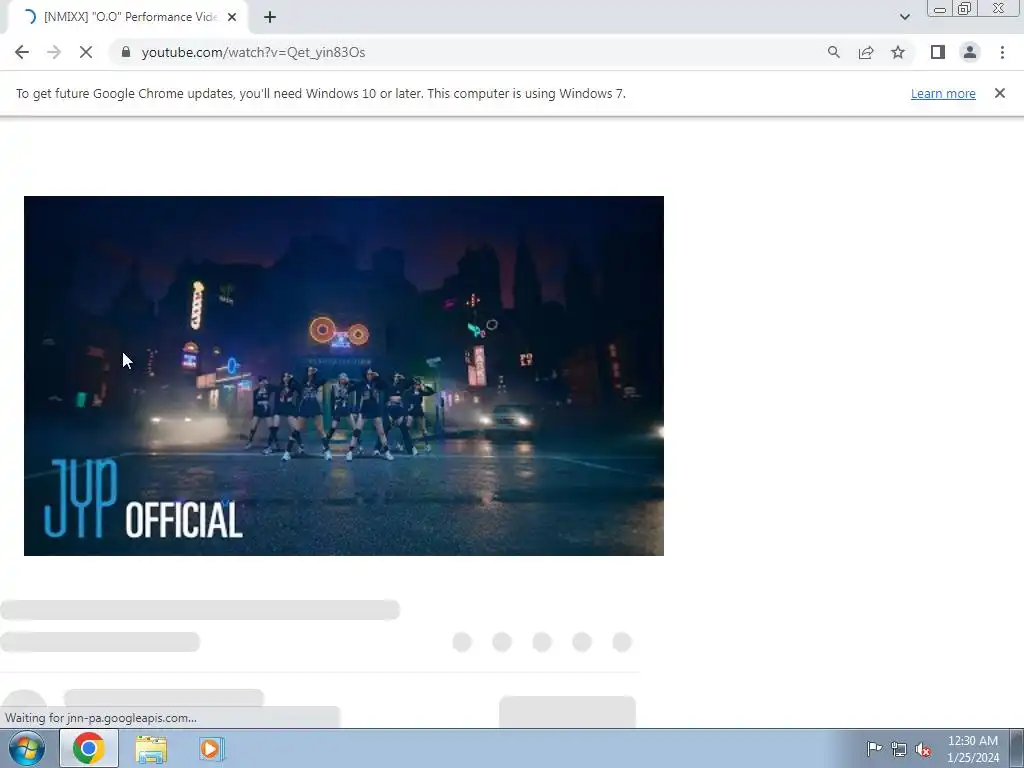Dismiss the Chrome update notification bar
This screenshot has width=1024, height=768.
coord(999,93)
